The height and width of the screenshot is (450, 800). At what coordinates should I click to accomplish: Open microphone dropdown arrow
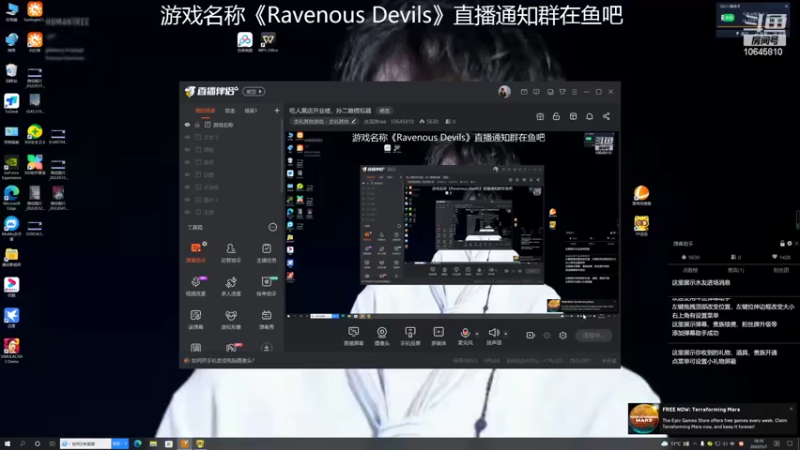pyautogui.click(x=477, y=334)
